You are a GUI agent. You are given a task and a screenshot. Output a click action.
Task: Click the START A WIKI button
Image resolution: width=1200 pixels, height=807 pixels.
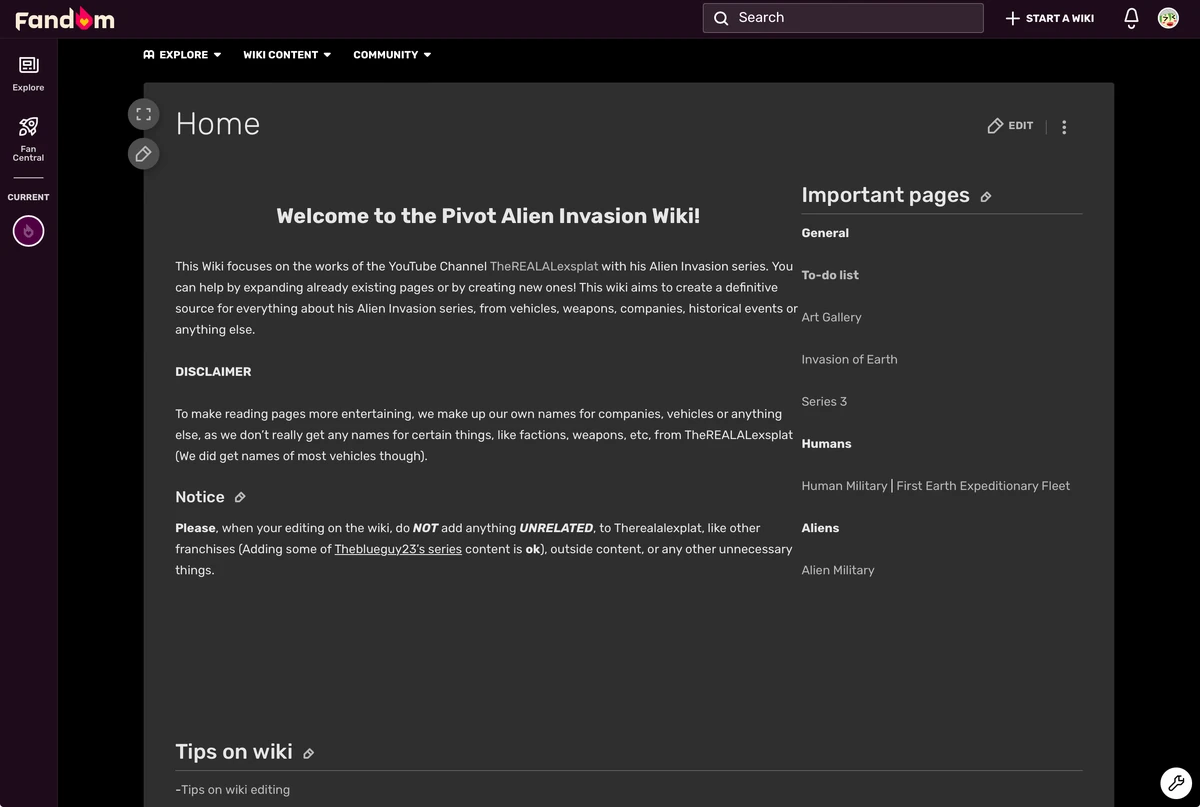1048,17
